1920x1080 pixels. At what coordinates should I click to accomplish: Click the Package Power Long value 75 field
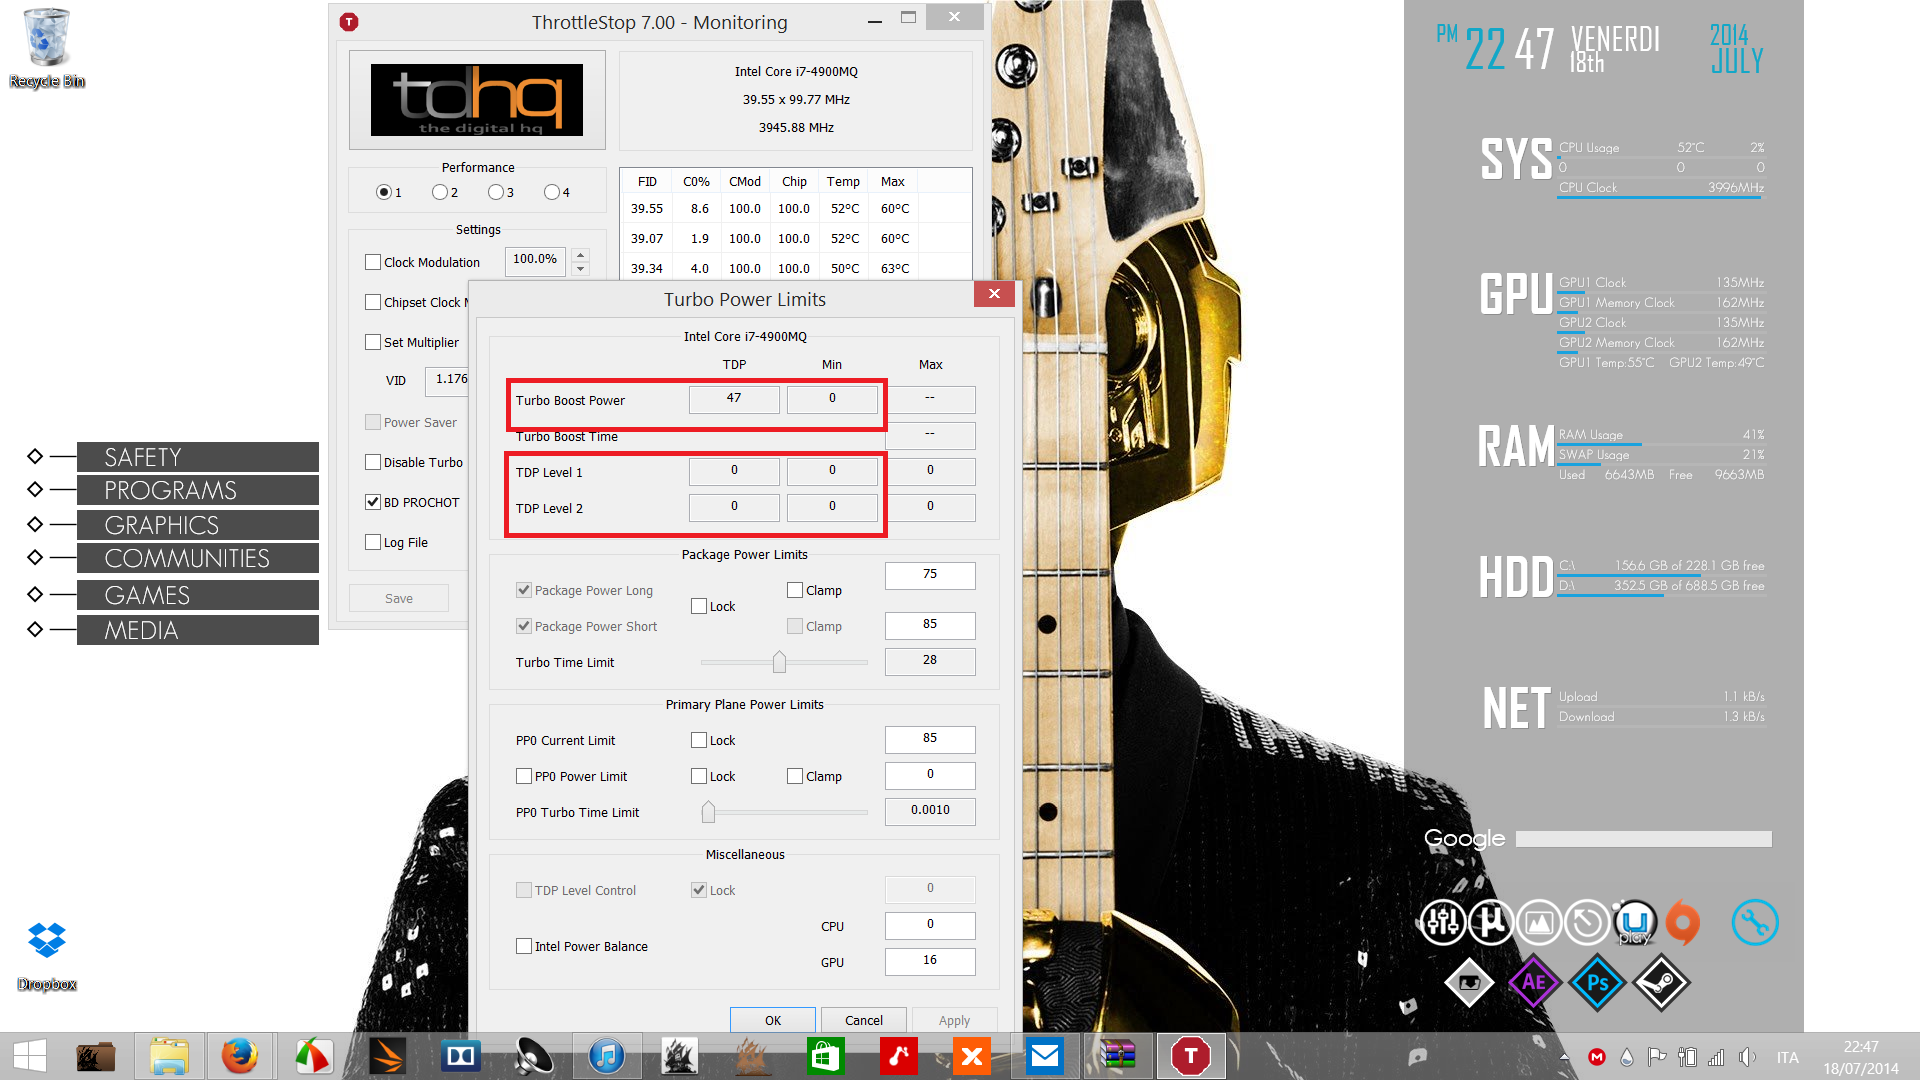930,575
